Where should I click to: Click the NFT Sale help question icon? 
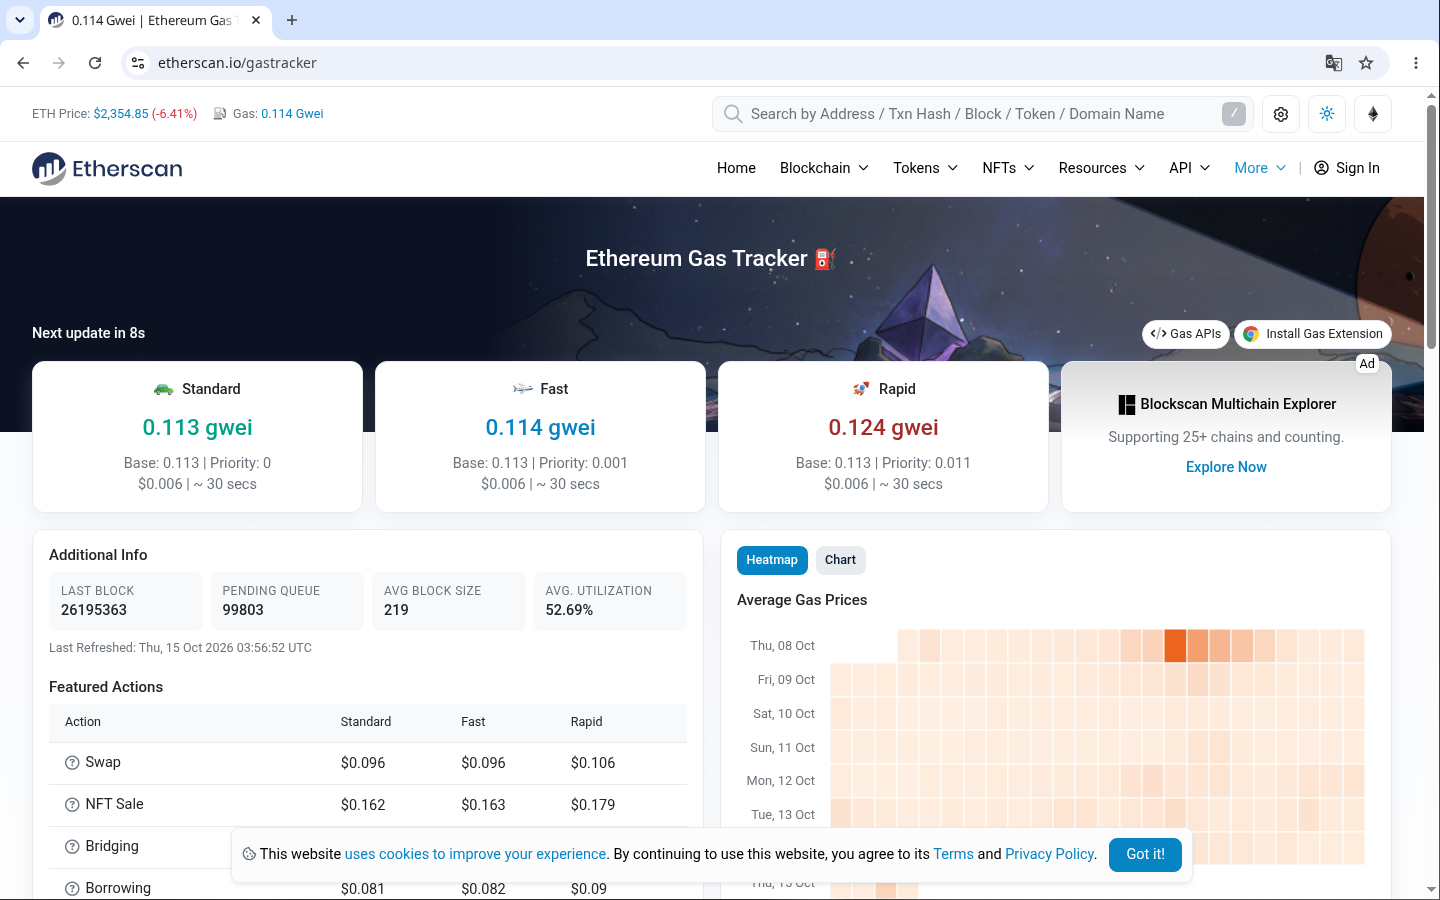tap(72, 805)
